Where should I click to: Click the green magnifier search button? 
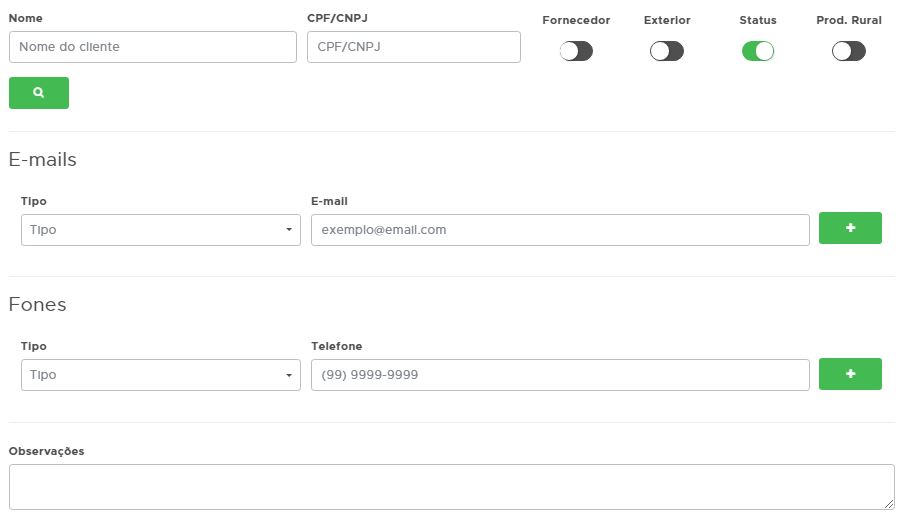[x=39, y=93]
